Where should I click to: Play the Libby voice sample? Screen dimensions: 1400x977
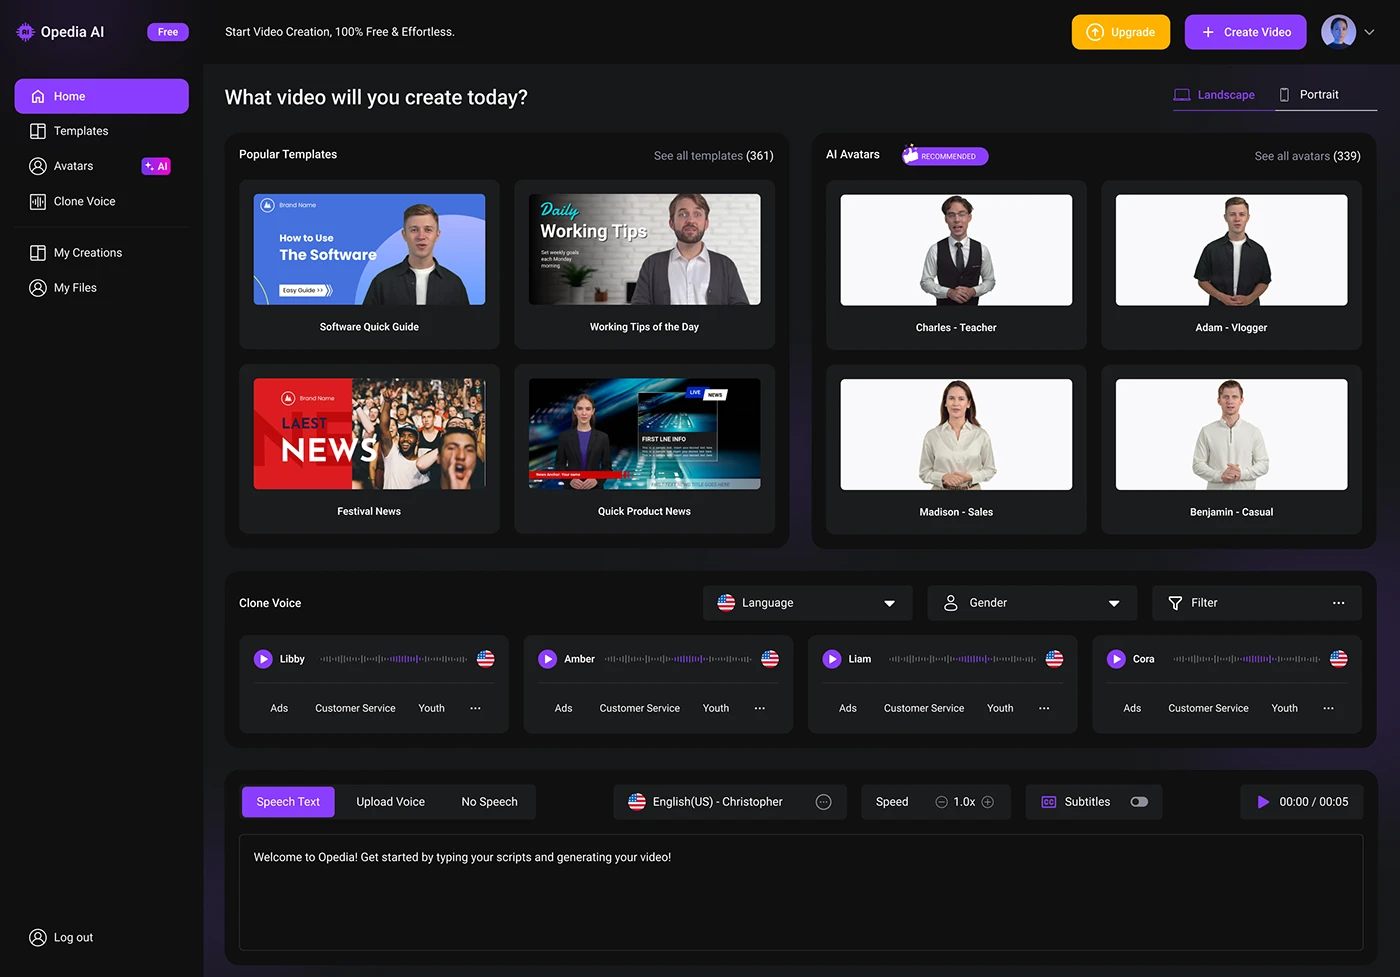click(x=263, y=659)
